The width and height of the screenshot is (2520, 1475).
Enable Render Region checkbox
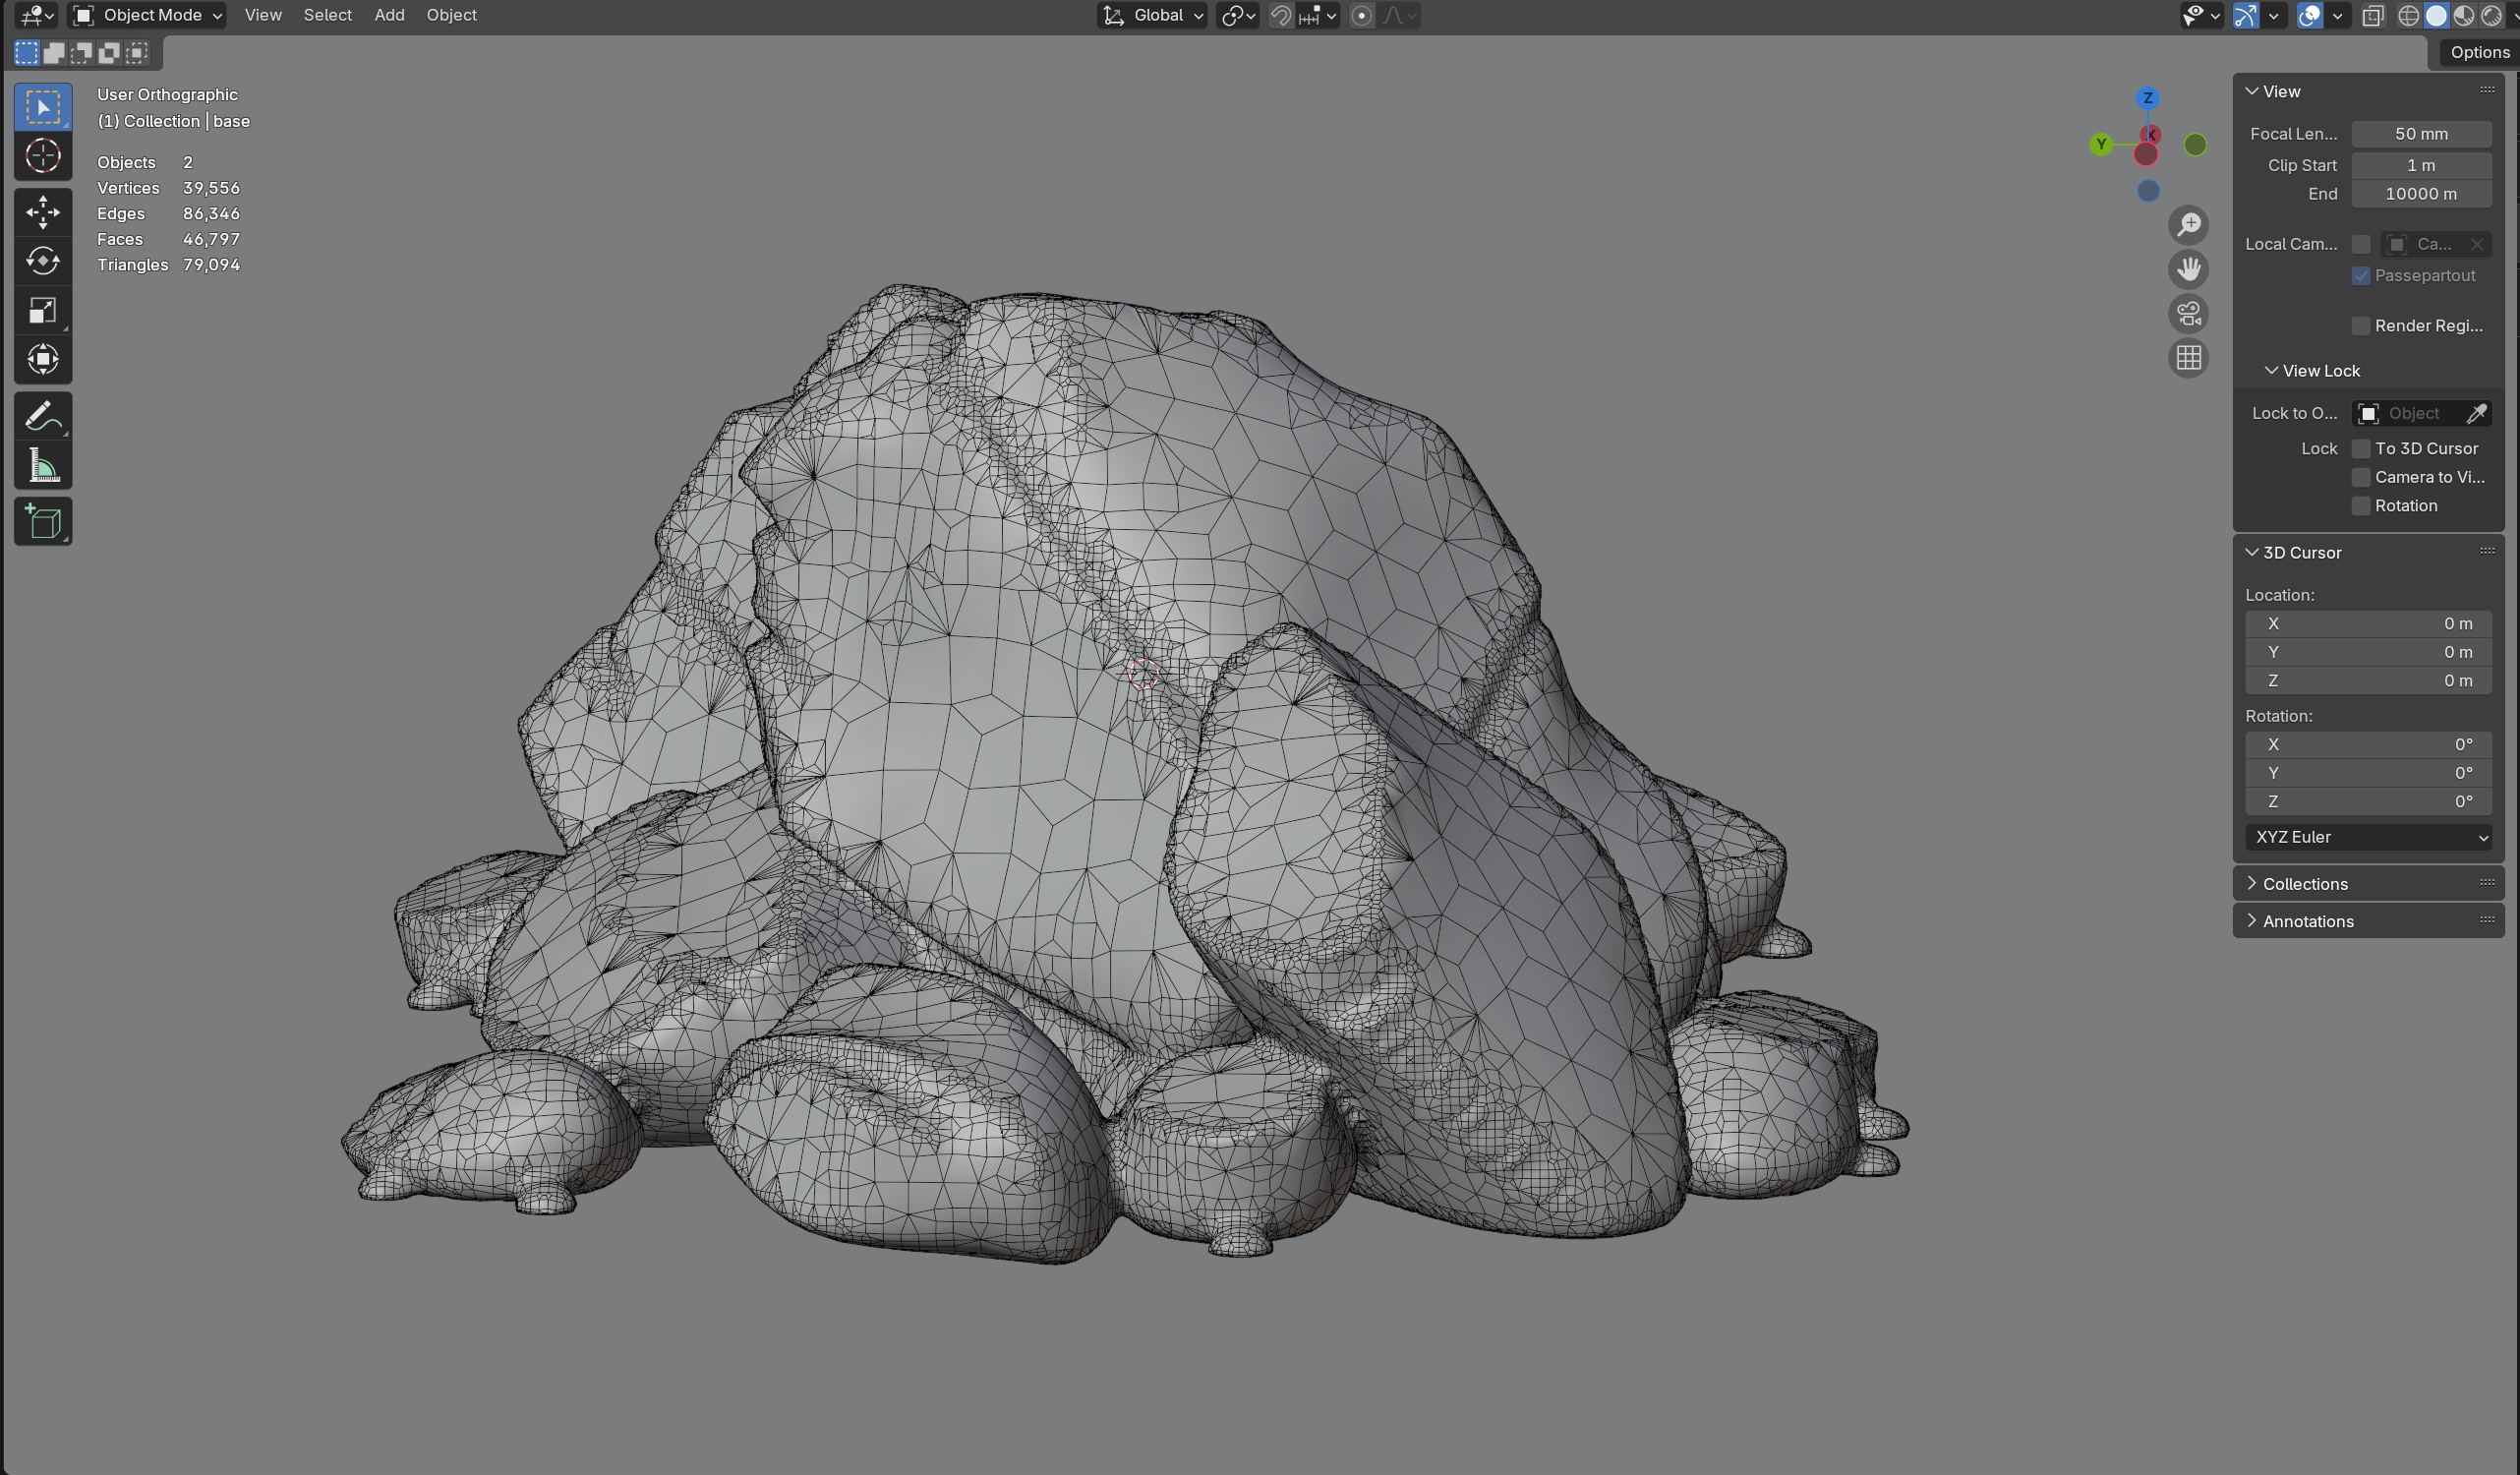[2361, 326]
